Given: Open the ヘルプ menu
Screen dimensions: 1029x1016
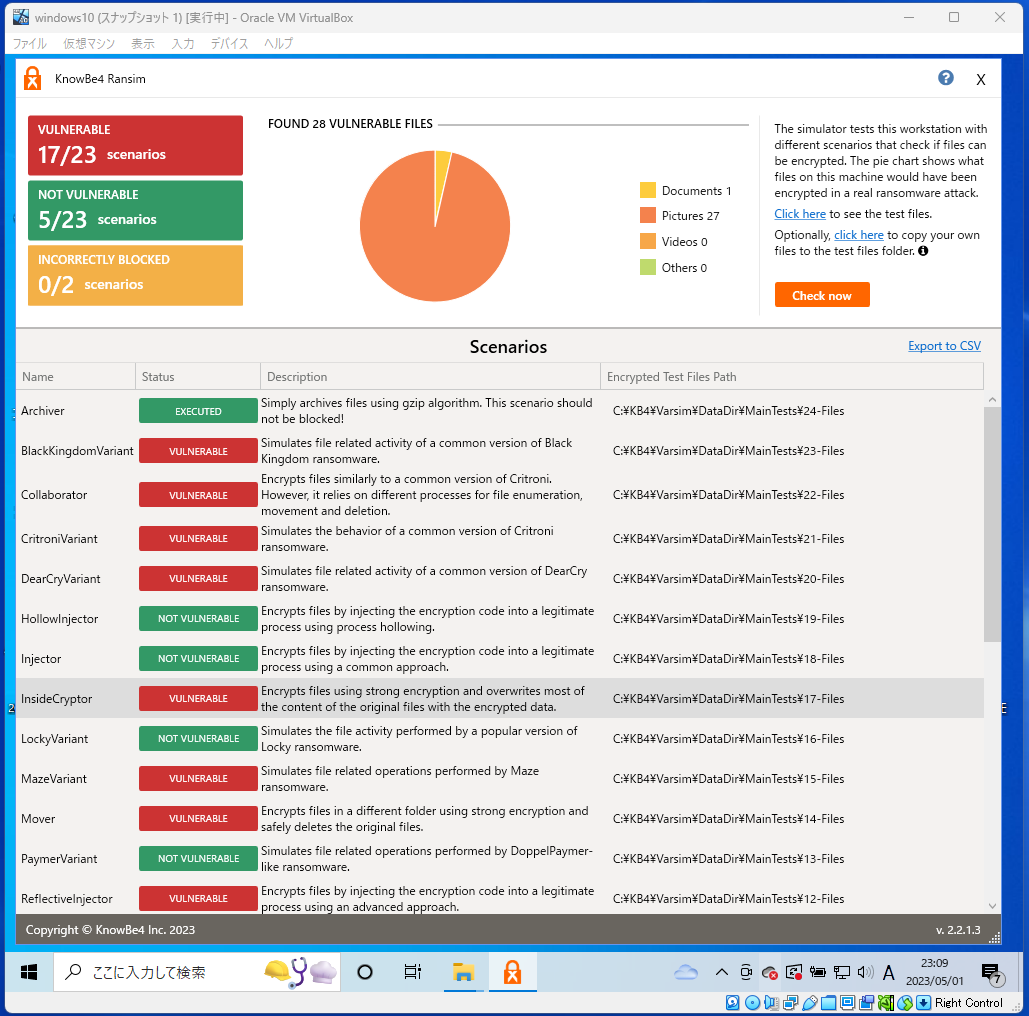Looking at the screenshot, I should pos(278,43).
